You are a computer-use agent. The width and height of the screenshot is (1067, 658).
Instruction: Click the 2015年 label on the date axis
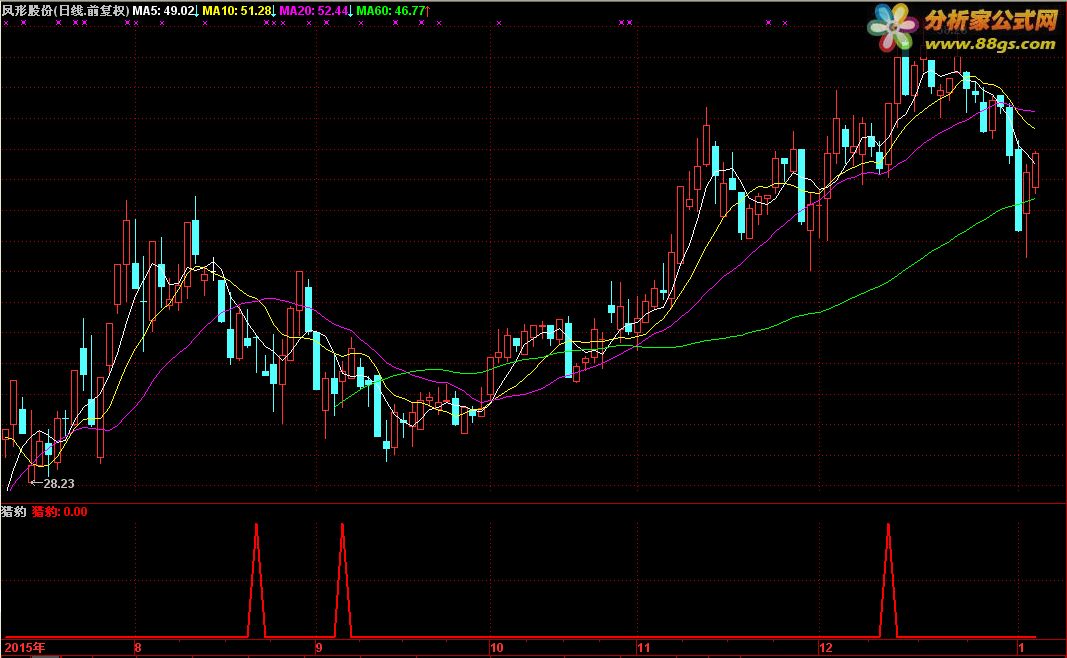click(x=25, y=647)
